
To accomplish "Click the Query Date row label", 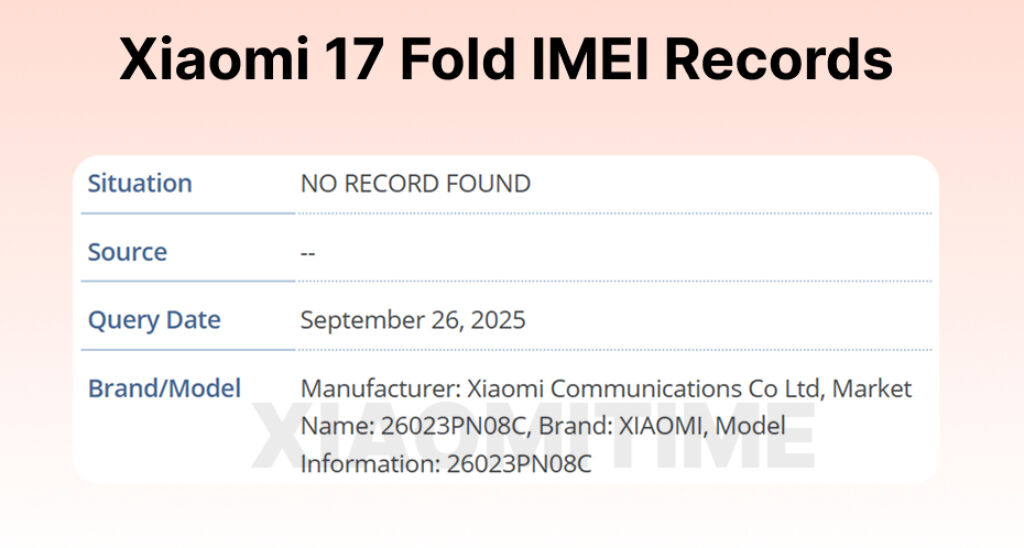I will 154,320.
